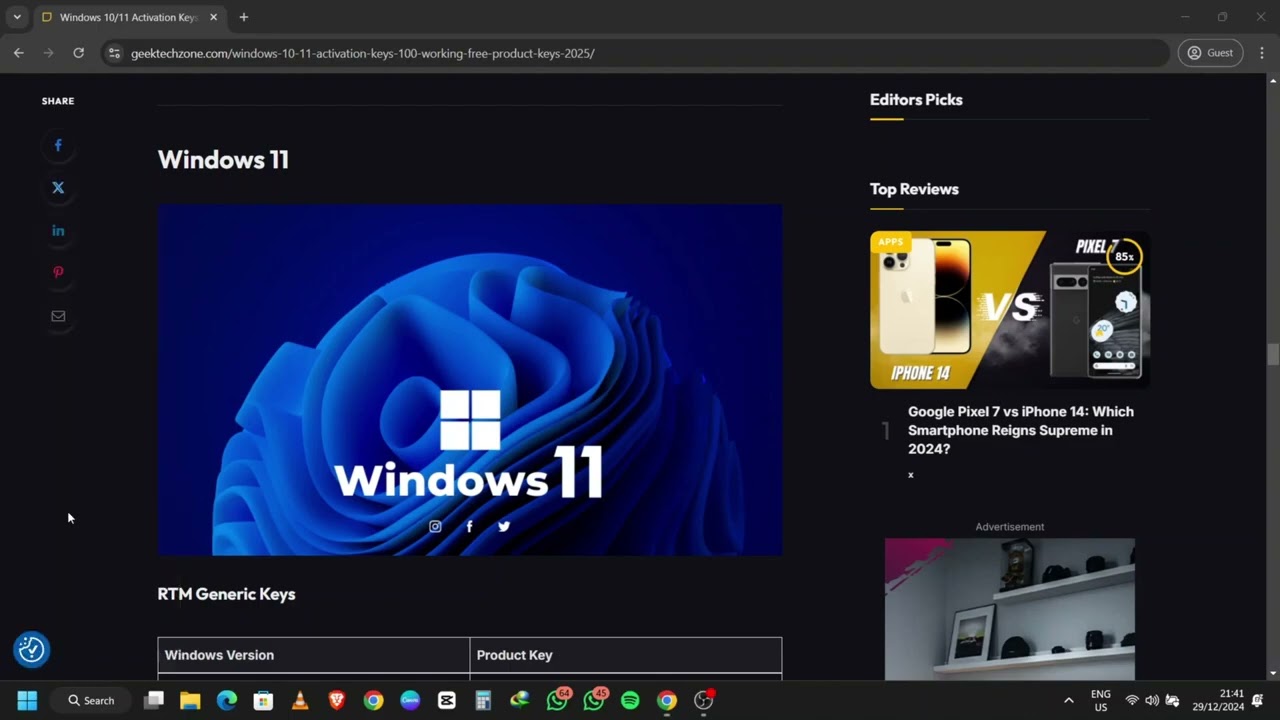Viewport: 1280px width, 720px height.
Task: Open the Guest profile menu
Action: click(1210, 53)
